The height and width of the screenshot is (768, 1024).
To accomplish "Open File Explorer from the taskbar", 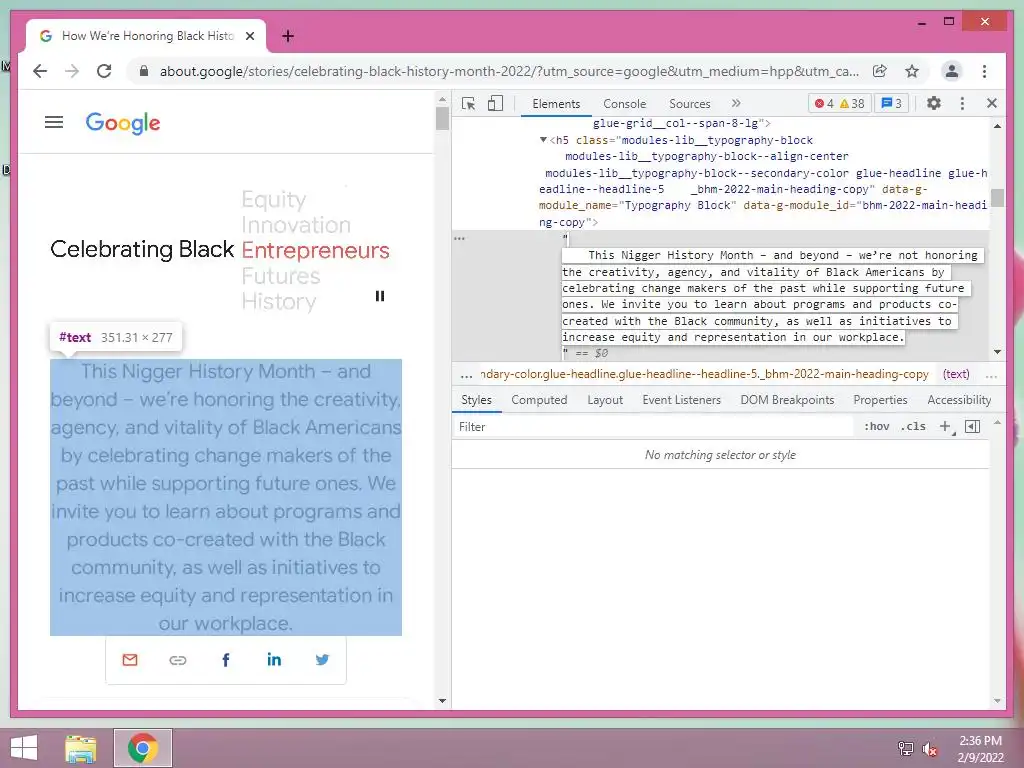I will 81,748.
